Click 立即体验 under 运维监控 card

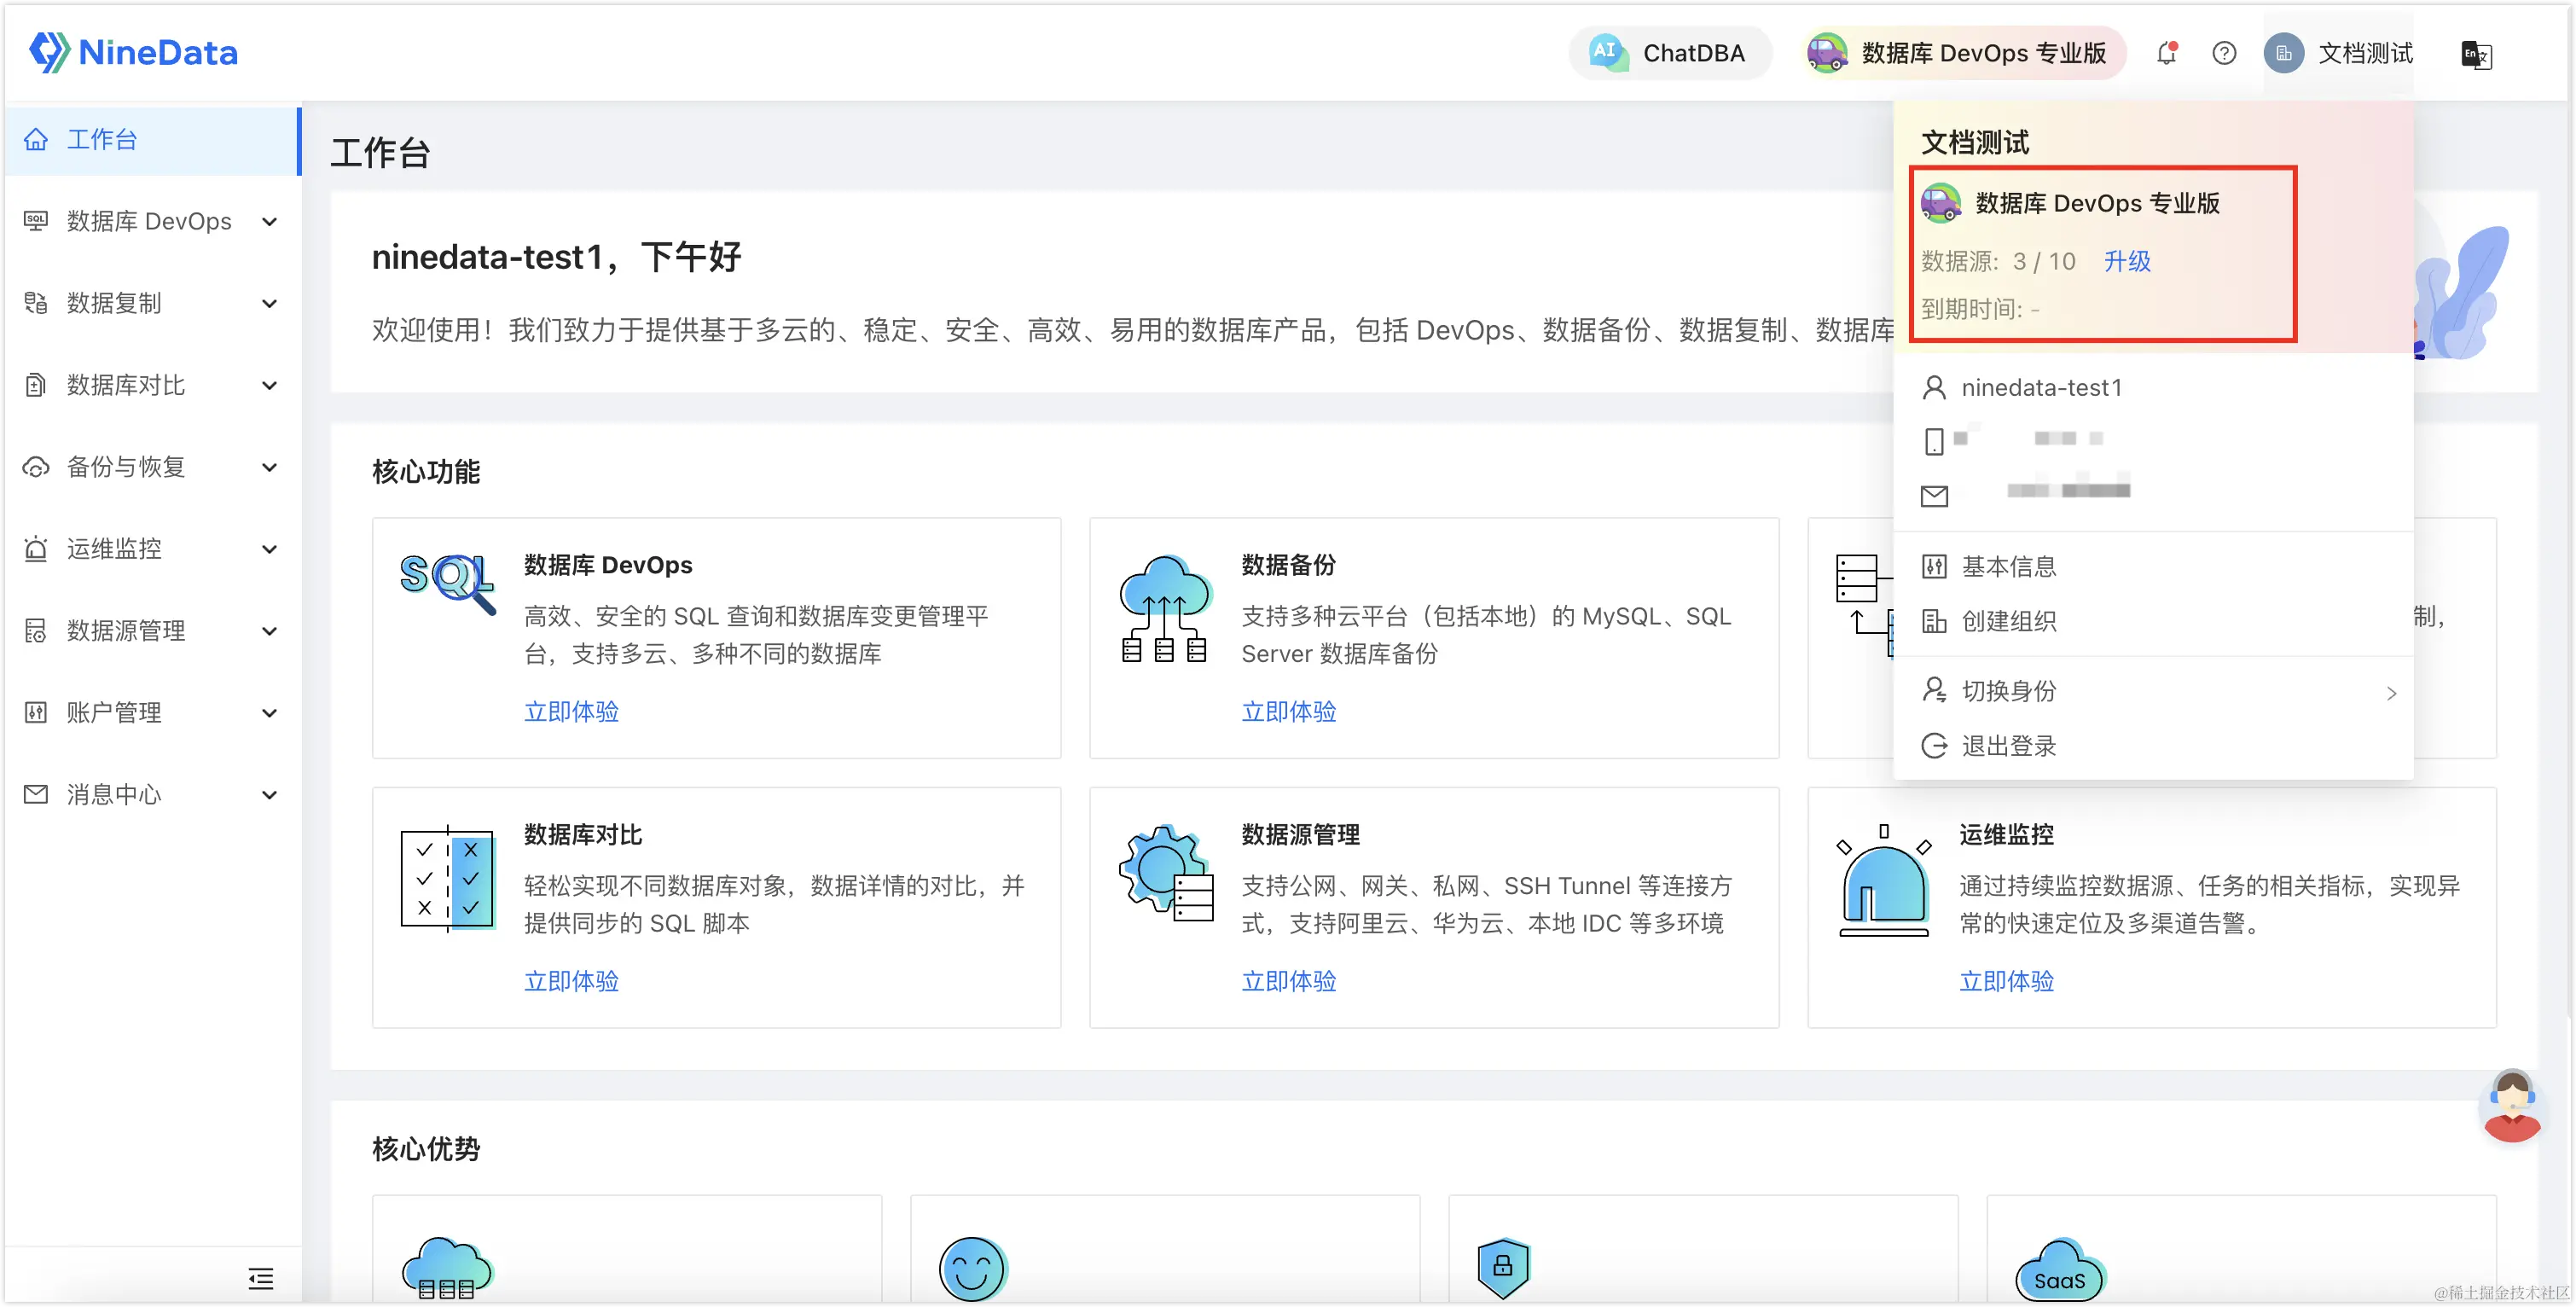click(2006, 981)
